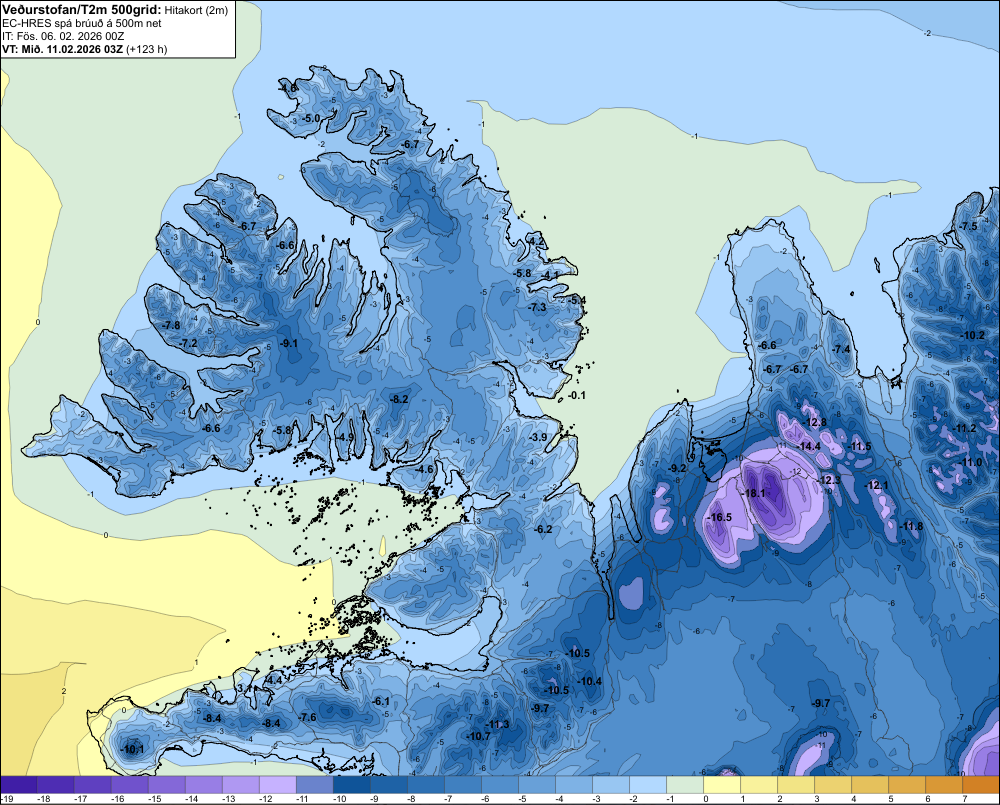Click the -4.9 temperature label
1000x805 pixels.
tap(345, 437)
